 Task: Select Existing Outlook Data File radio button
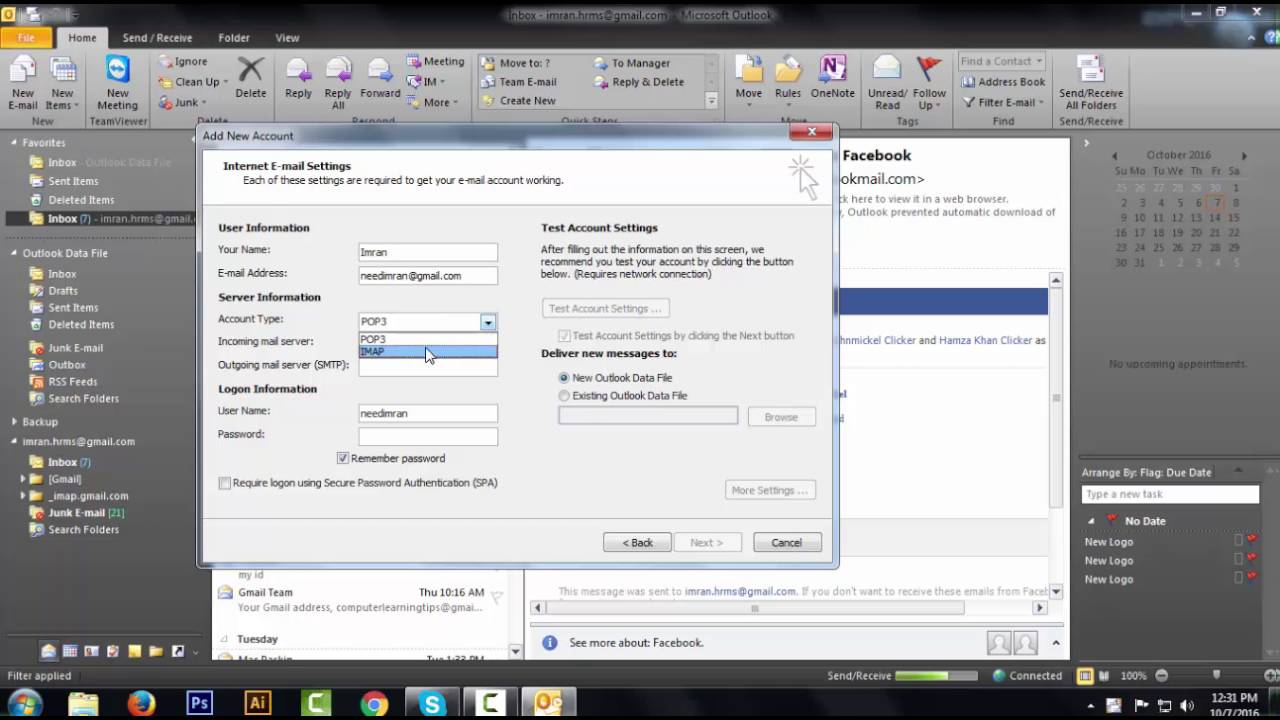pos(564,396)
